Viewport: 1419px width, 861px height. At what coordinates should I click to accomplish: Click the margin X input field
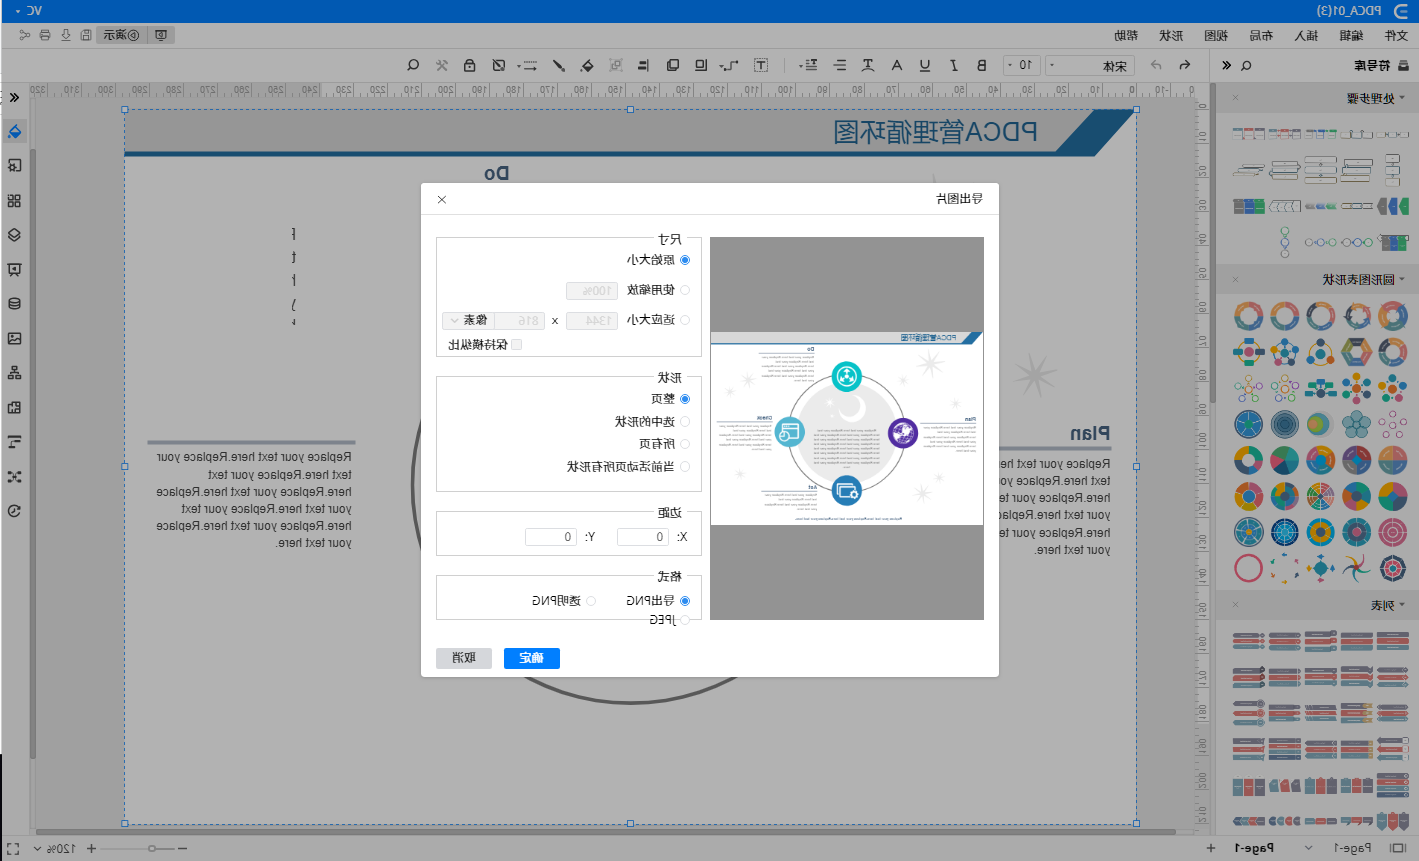(643, 537)
